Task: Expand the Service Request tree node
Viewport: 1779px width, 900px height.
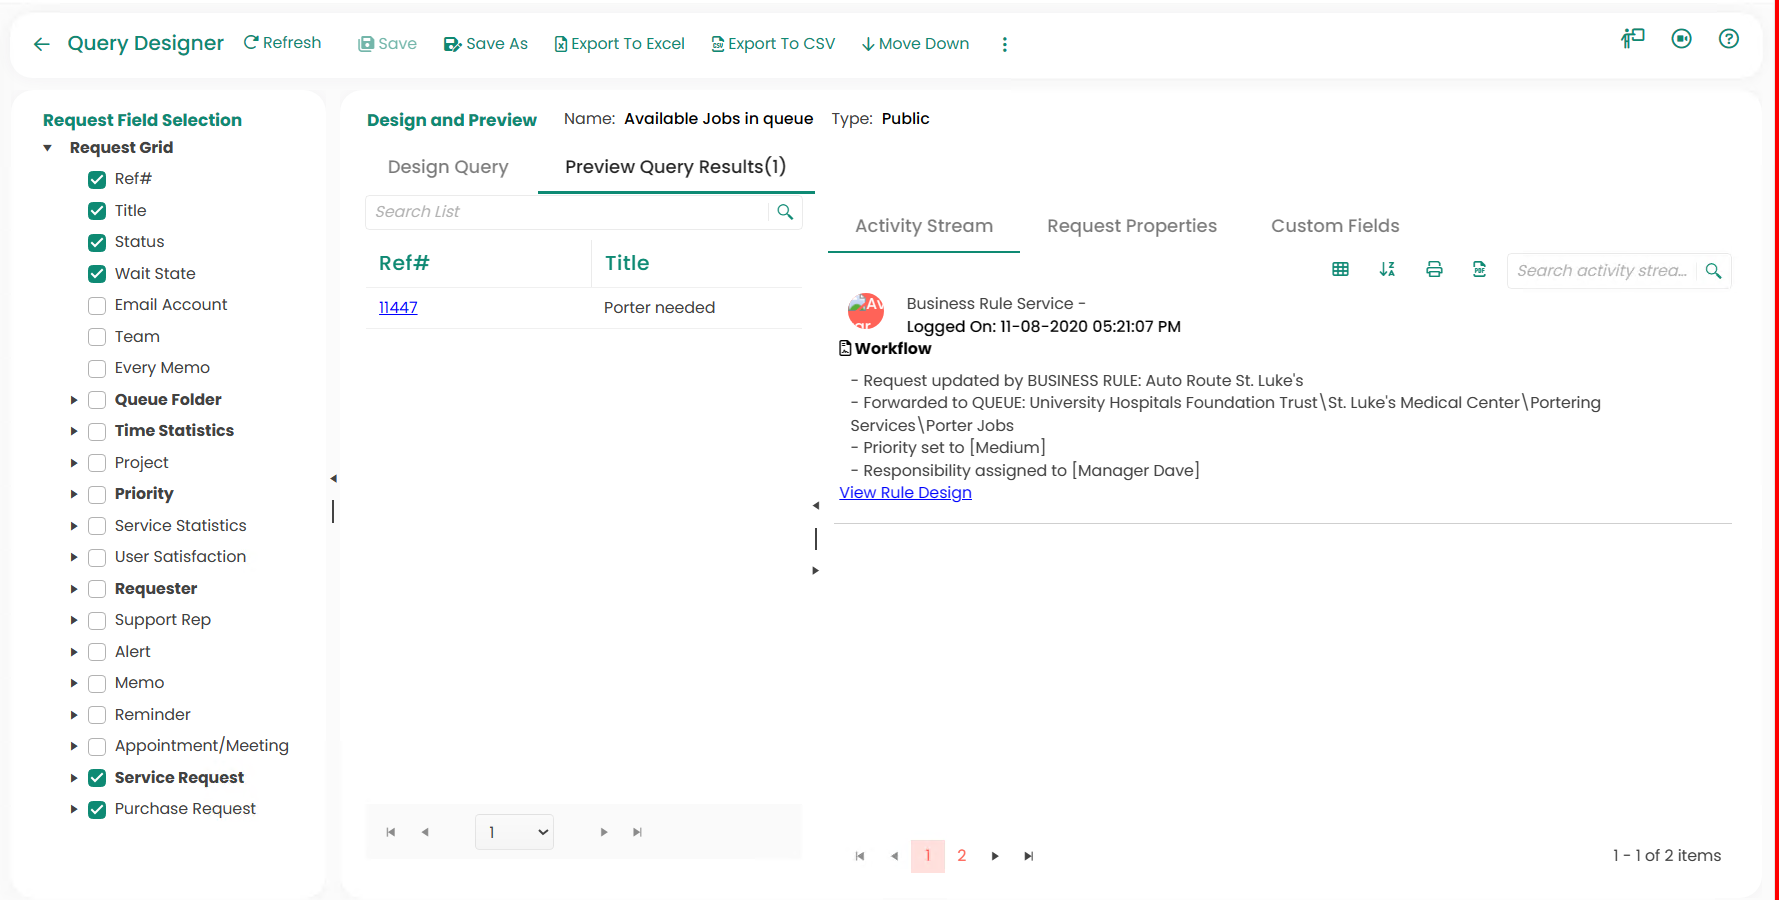Action: [x=74, y=778]
